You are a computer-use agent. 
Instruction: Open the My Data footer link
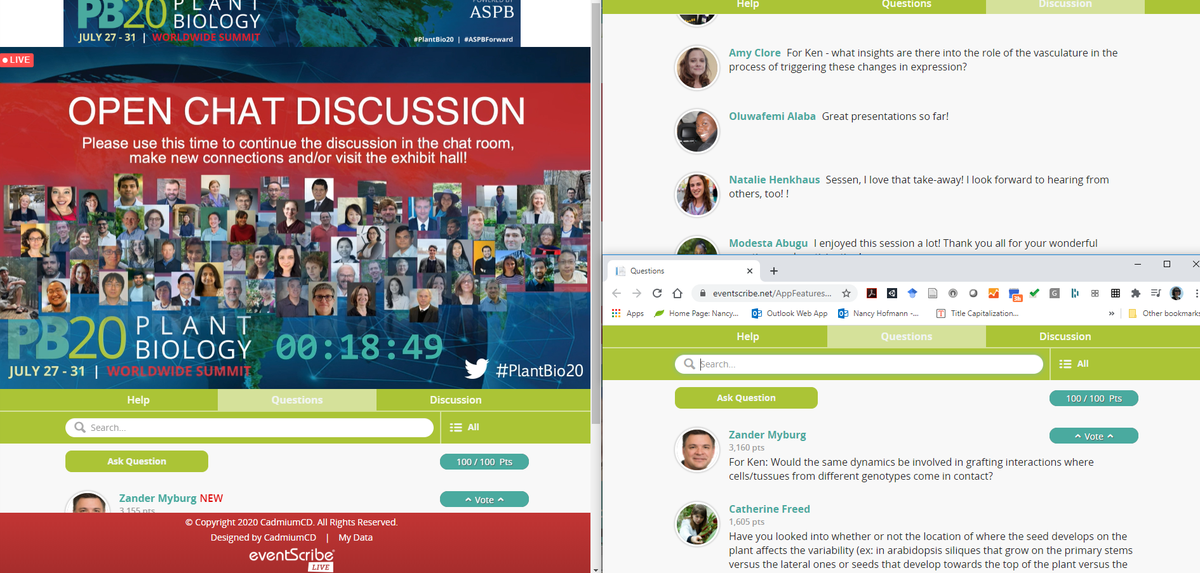click(355, 537)
